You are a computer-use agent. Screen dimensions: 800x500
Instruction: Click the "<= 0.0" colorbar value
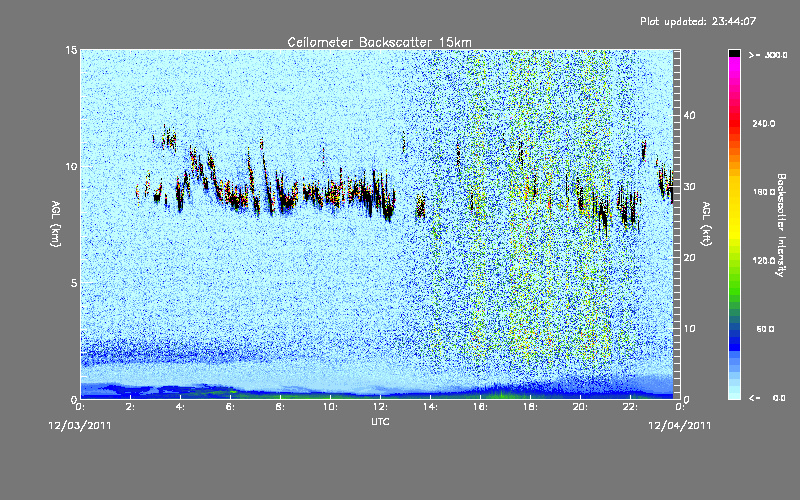pyautogui.click(x=767, y=398)
